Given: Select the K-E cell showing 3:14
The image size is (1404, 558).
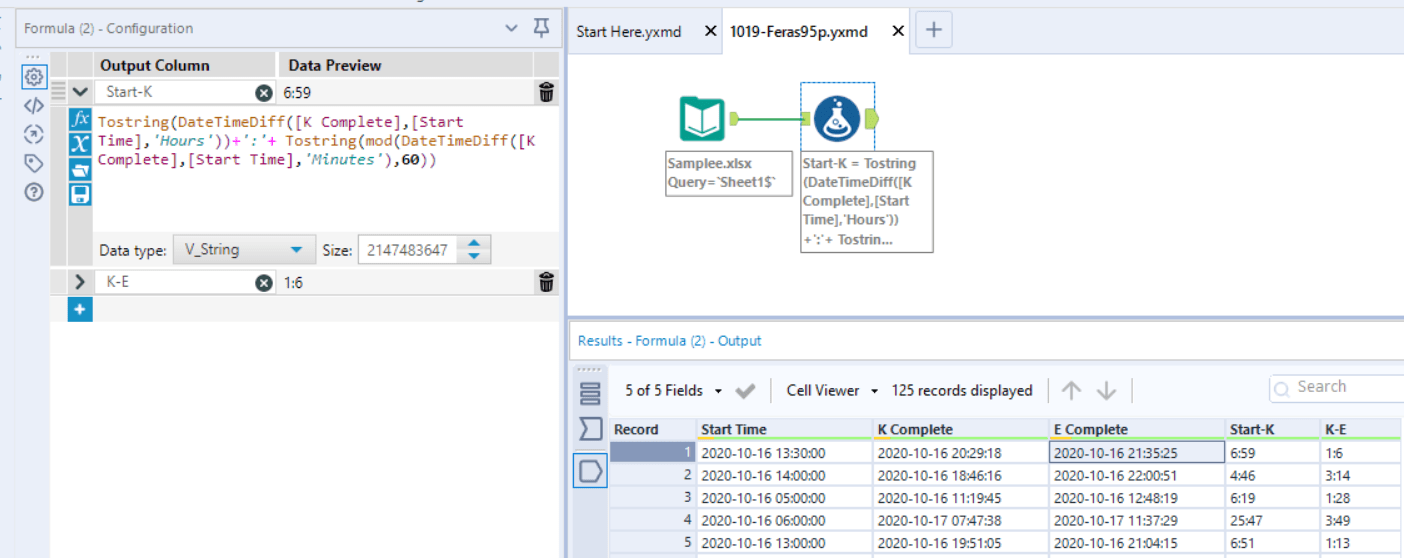Looking at the screenshot, I should [1360, 475].
